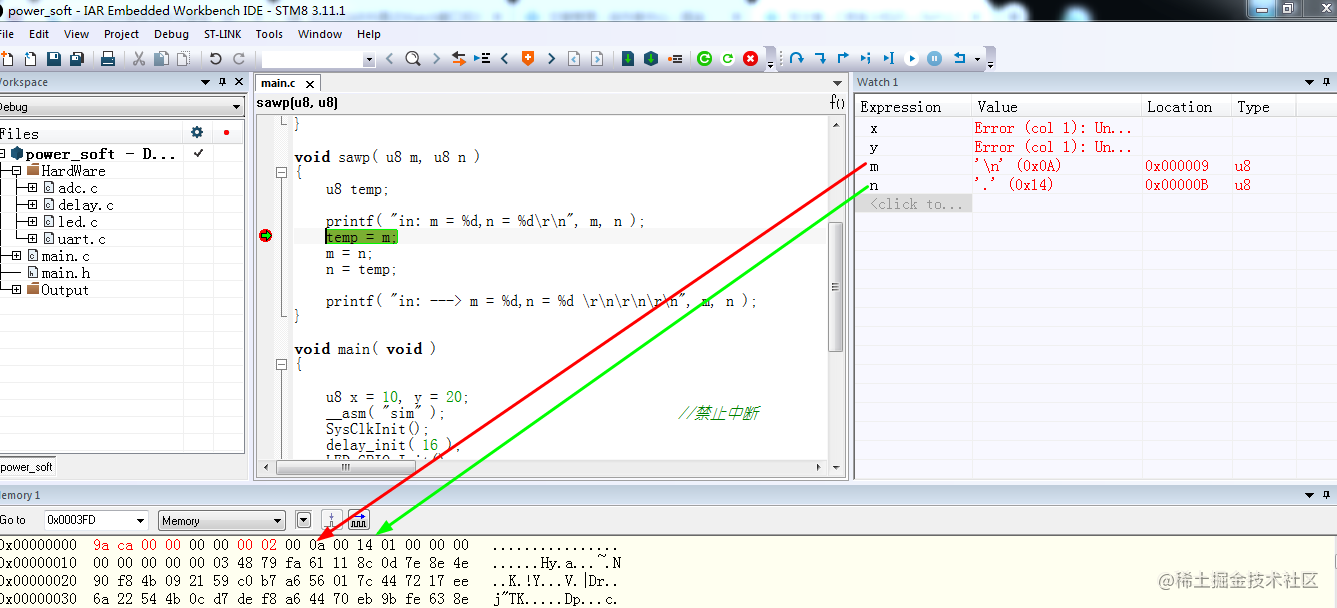Click the Memory live update waveform icon

(359, 520)
